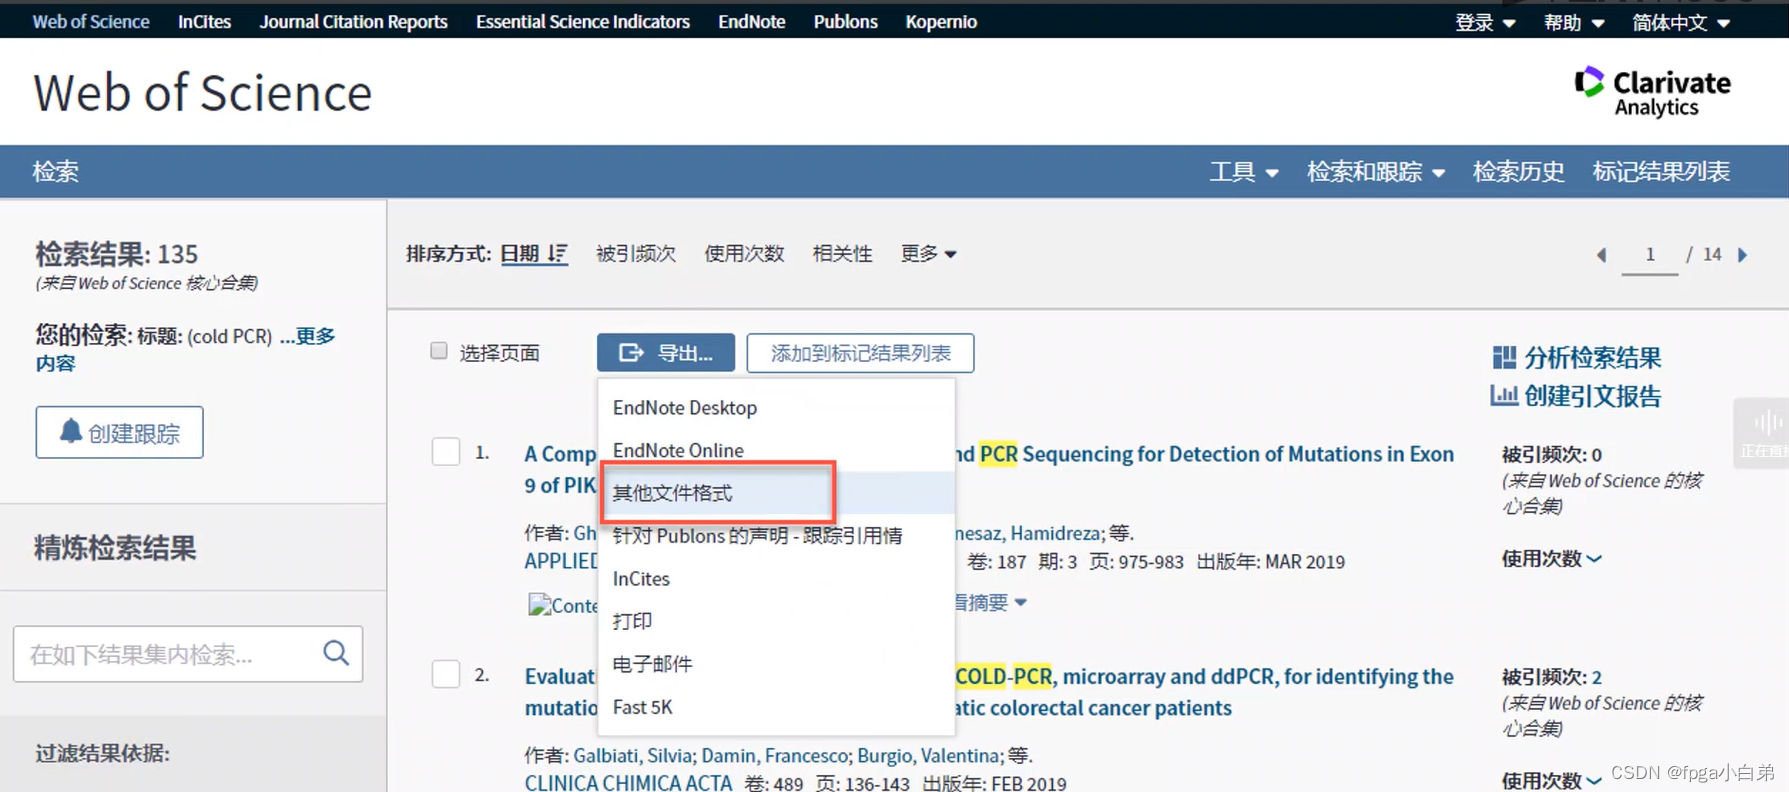
Task: Click the Analyze Results grid icon
Action: [1503, 357]
